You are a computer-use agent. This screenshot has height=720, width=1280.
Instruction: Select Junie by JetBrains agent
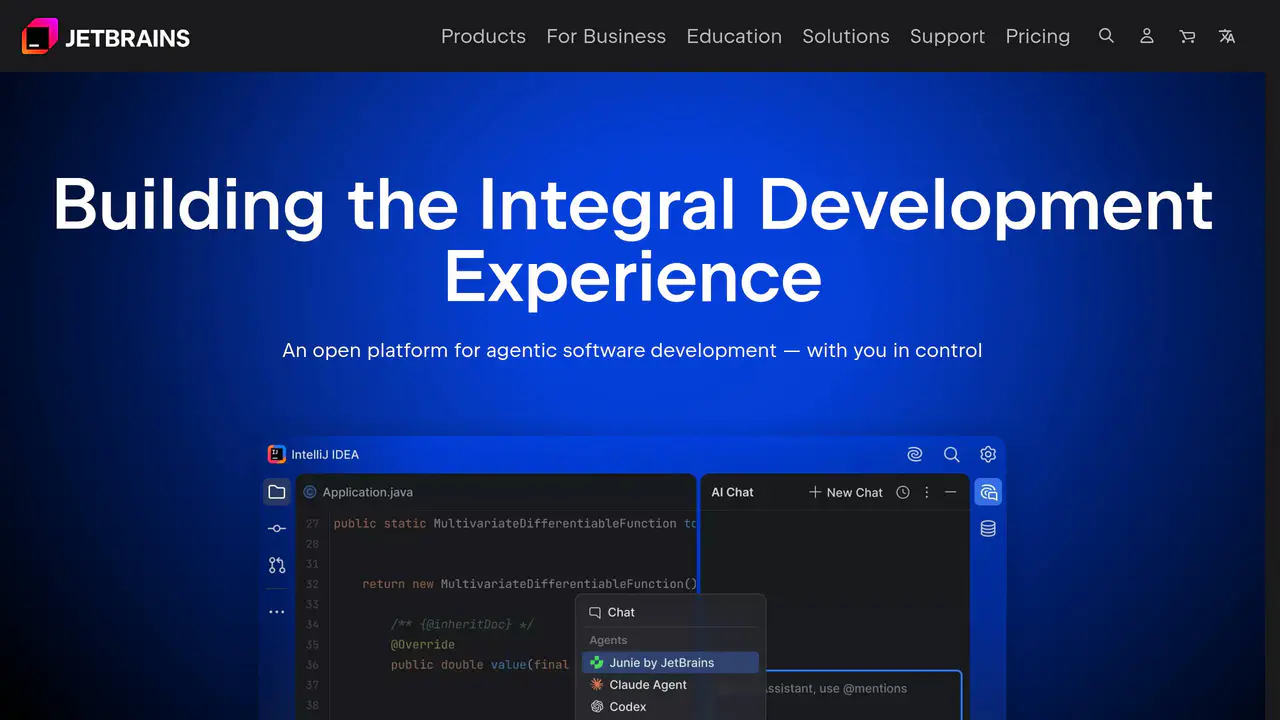(670, 662)
